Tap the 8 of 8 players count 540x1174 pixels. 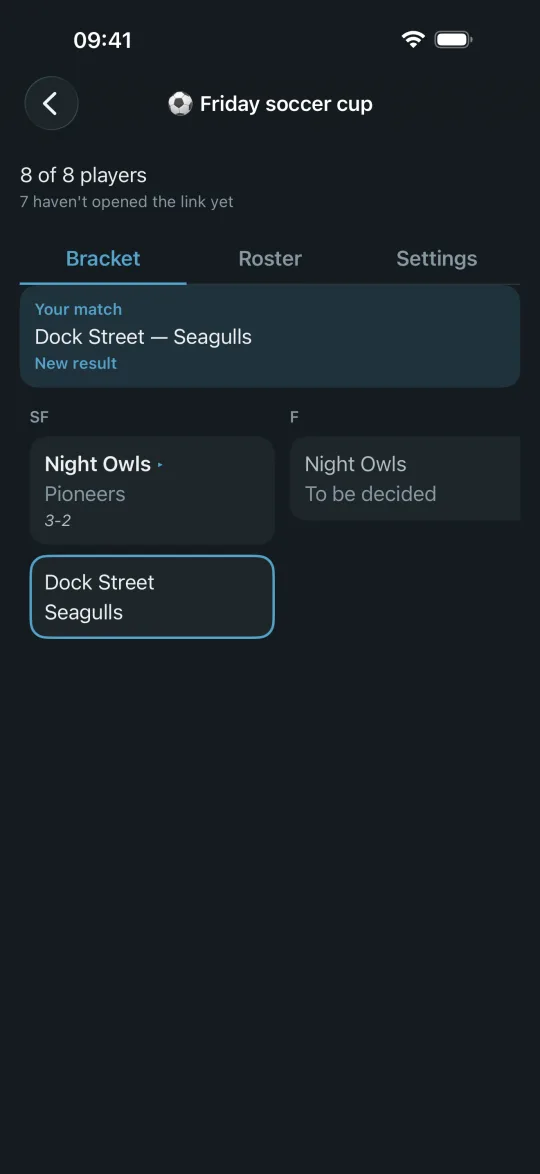[83, 175]
